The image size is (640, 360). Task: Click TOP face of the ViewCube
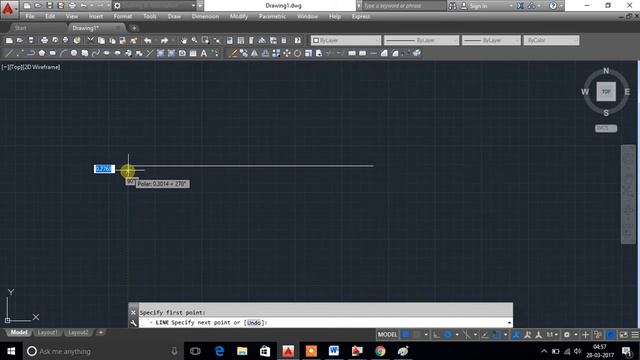(x=606, y=92)
